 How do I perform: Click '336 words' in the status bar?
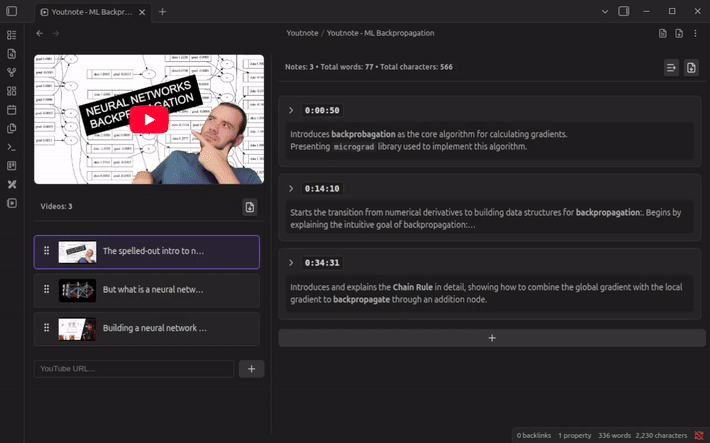[614, 435]
